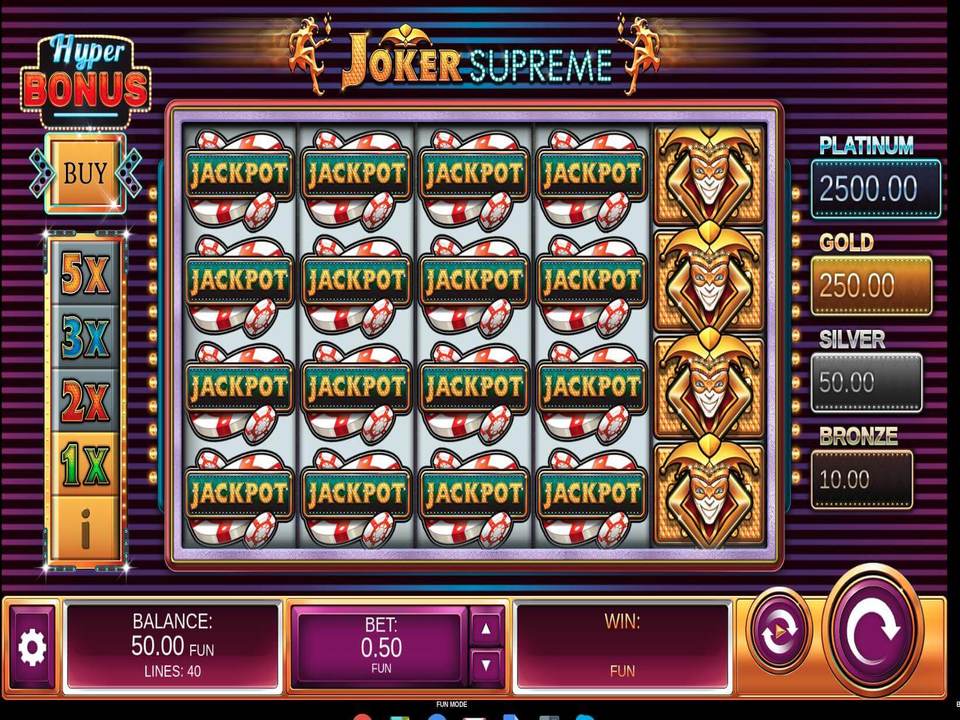Viewport: 960px width, 720px height.
Task: Buy the Hyper Bonus feature
Action: (x=85, y=173)
